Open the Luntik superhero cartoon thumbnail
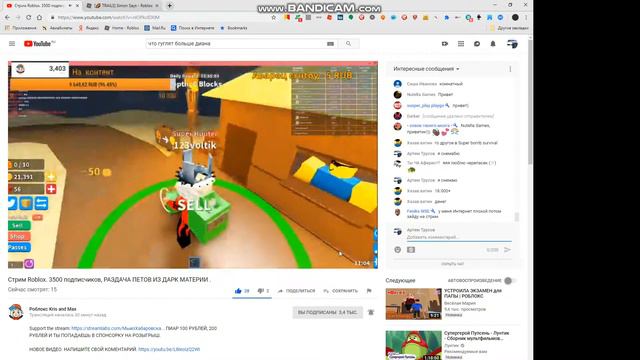Viewport: 640px width, 360px height. pos(413,345)
